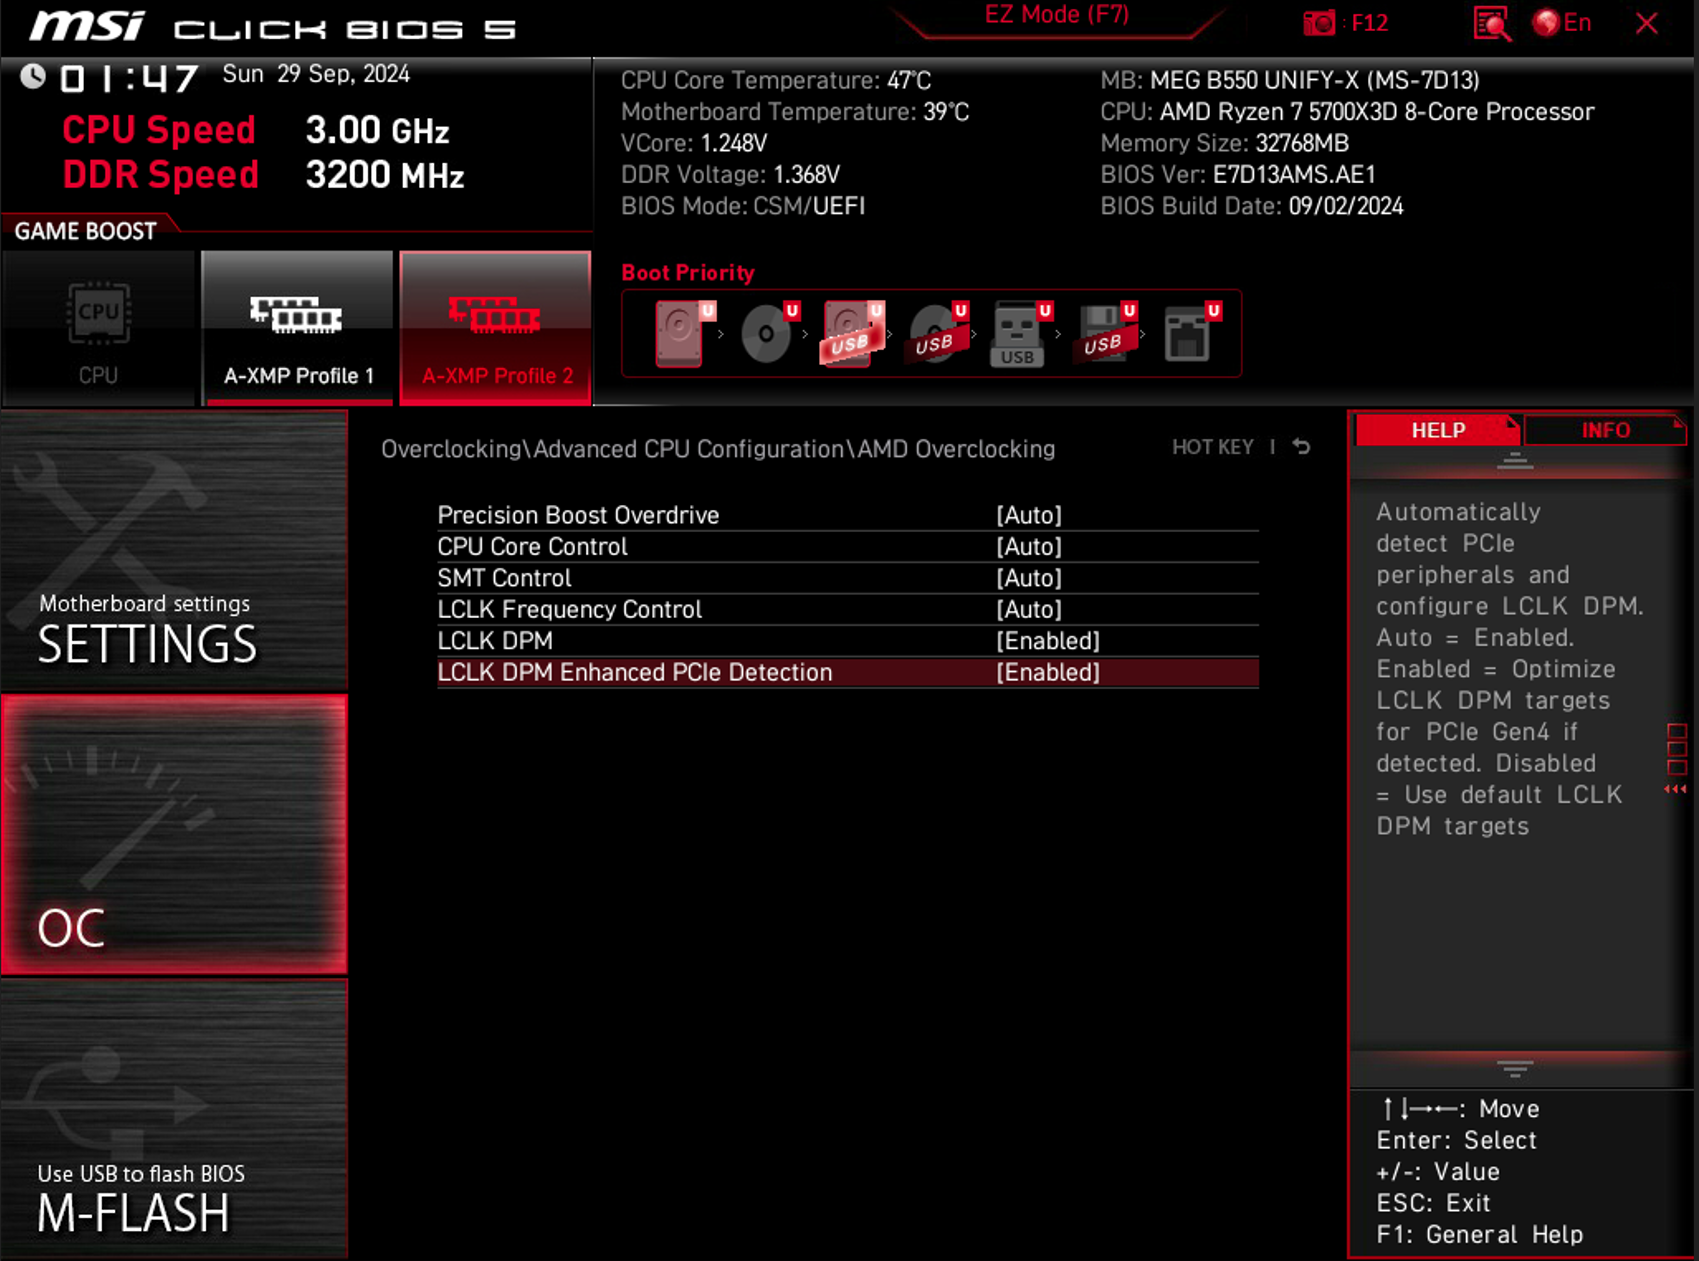Click the GAME BOOST label
The width and height of the screenshot is (1699, 1261).
click(85, 231)
